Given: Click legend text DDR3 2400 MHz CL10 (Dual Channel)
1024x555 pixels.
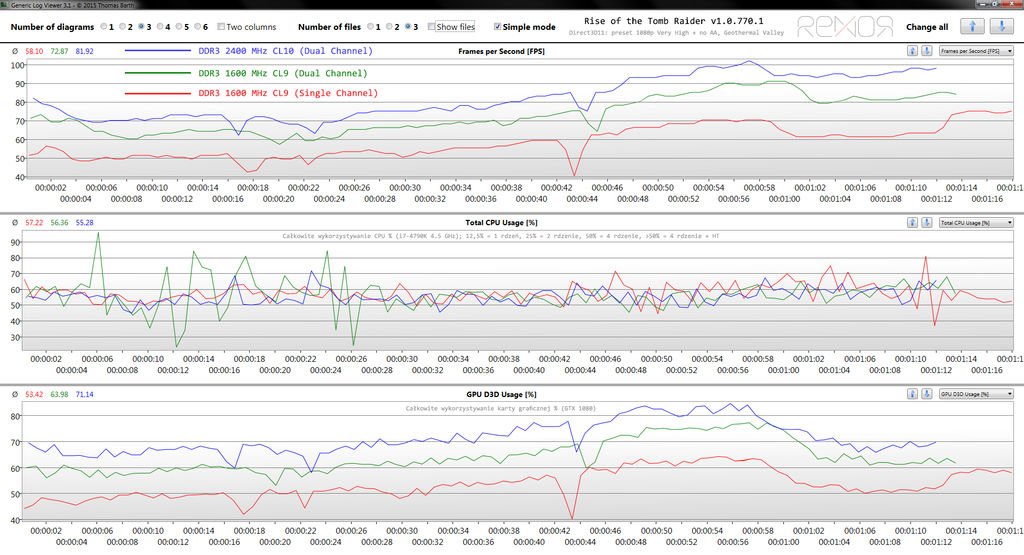Looking at the screenshot, I should point(285,51).
